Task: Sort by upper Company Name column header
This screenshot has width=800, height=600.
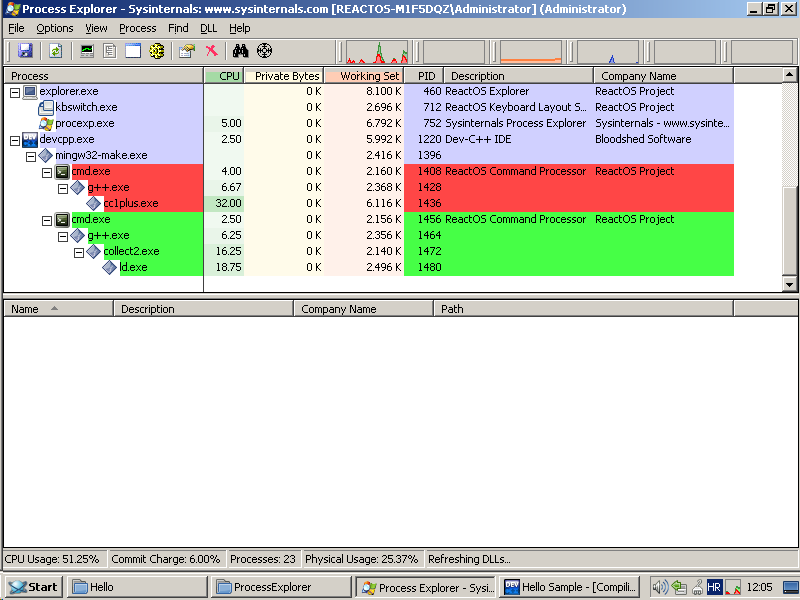Action: click(663, 76)
